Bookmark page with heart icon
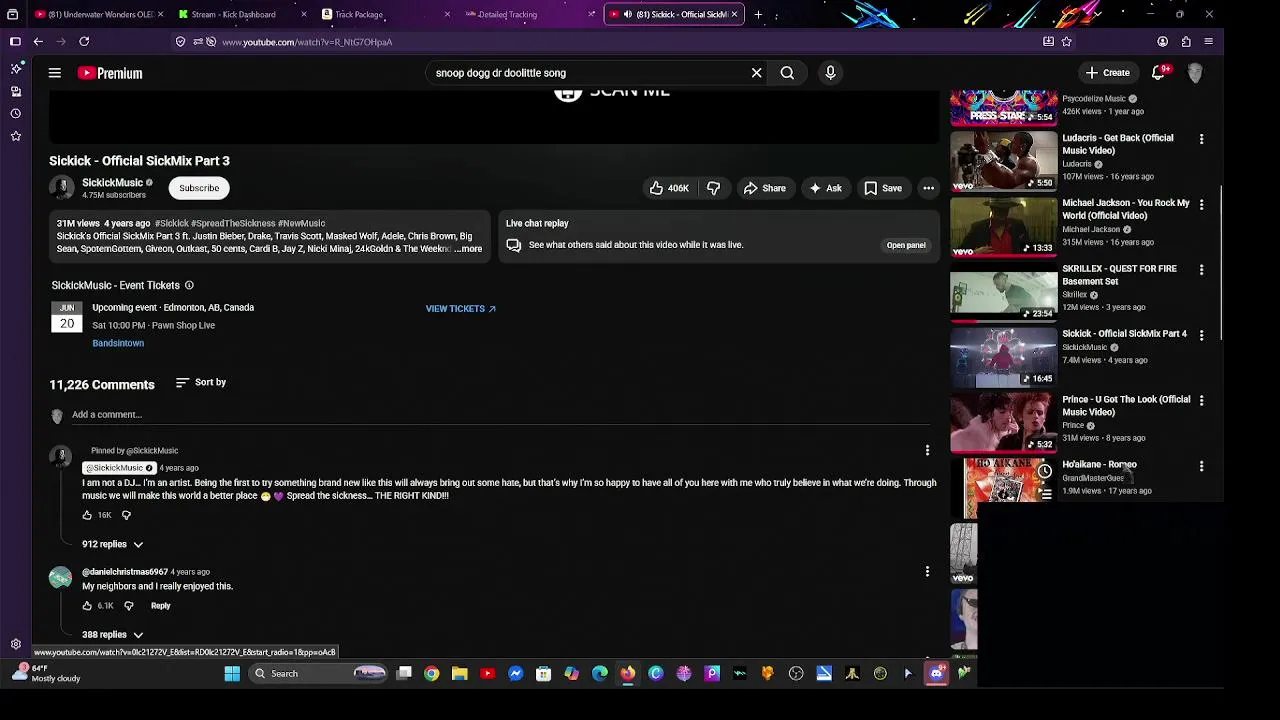Viewport: 1280px width, 720px height. 1067,41
